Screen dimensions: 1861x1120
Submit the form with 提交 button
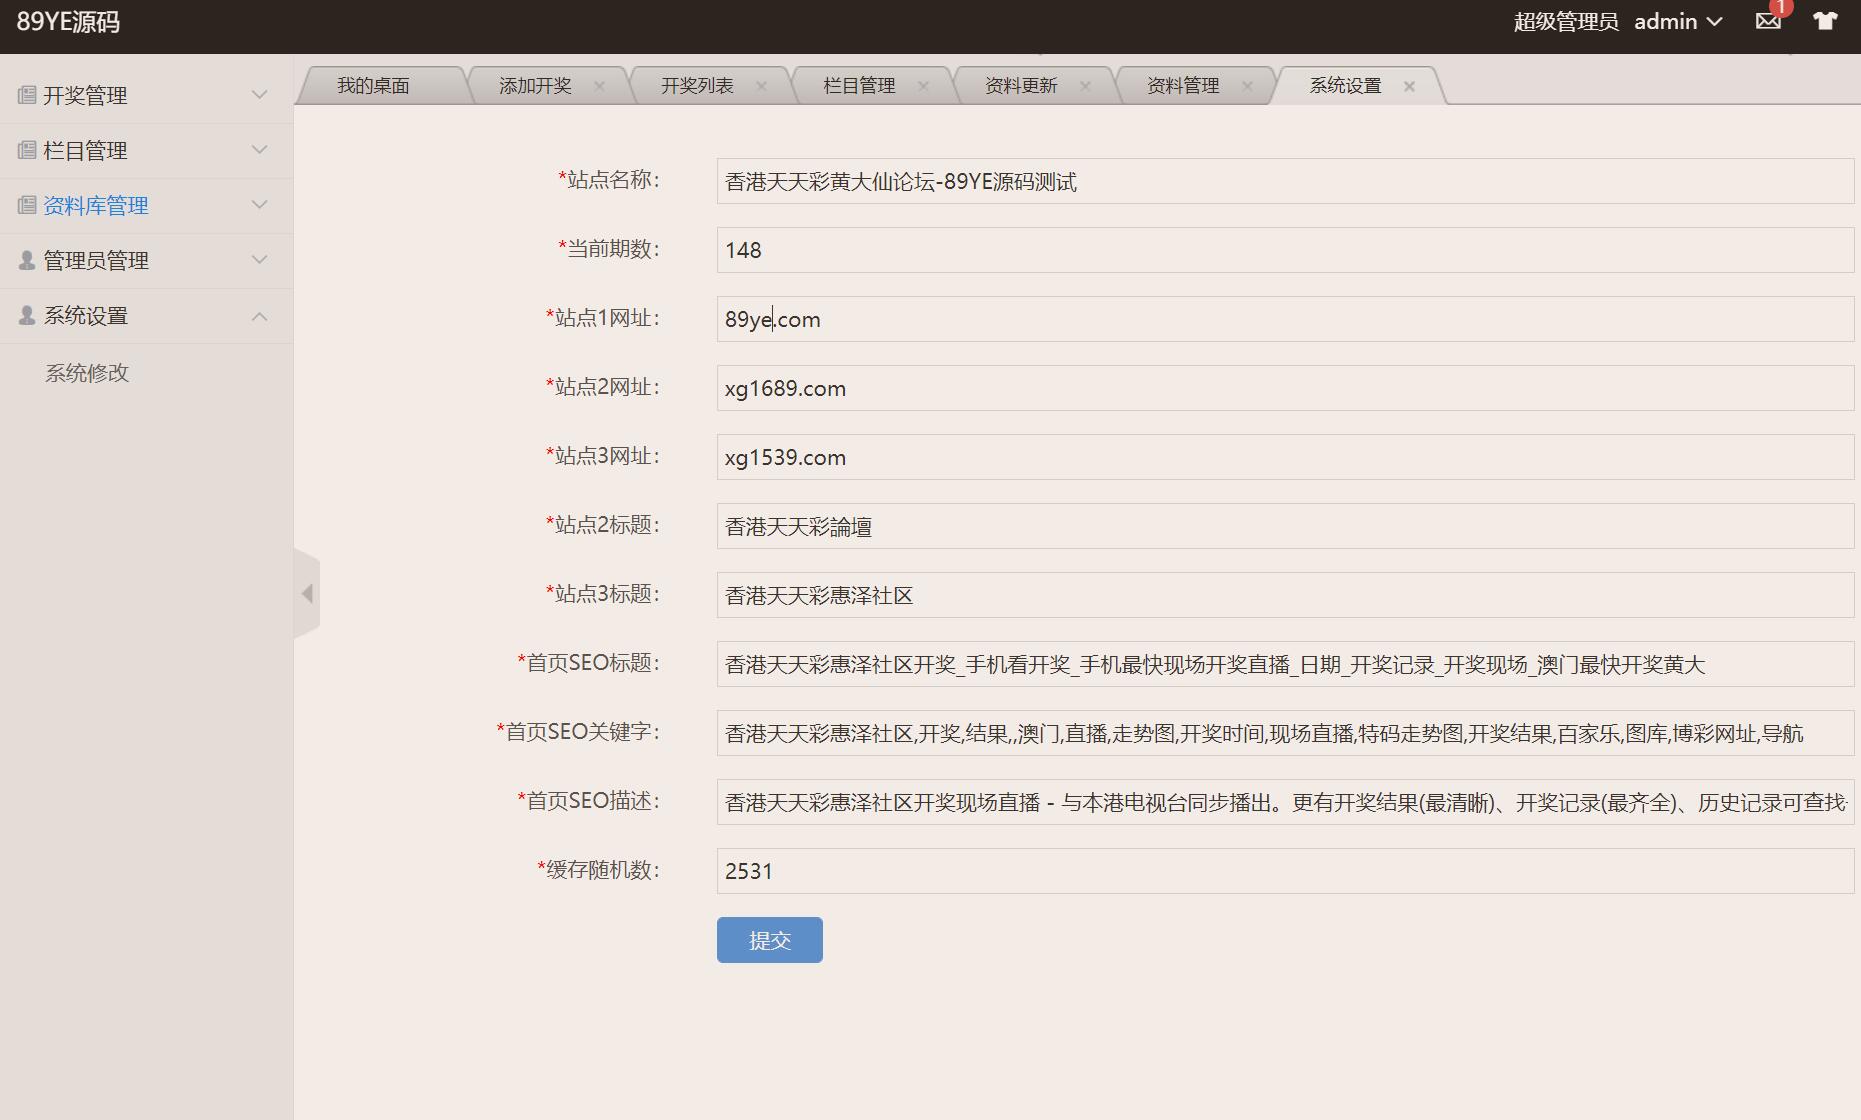click(769, 940)
